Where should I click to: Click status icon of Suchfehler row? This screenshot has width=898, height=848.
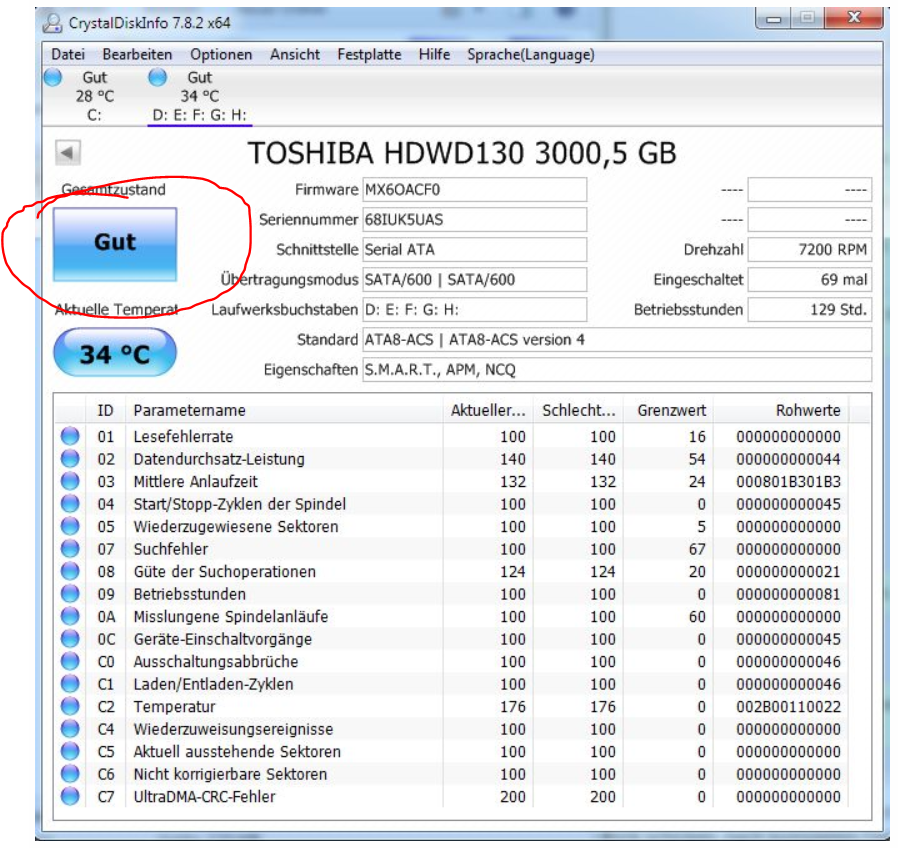tap(70, 549)
